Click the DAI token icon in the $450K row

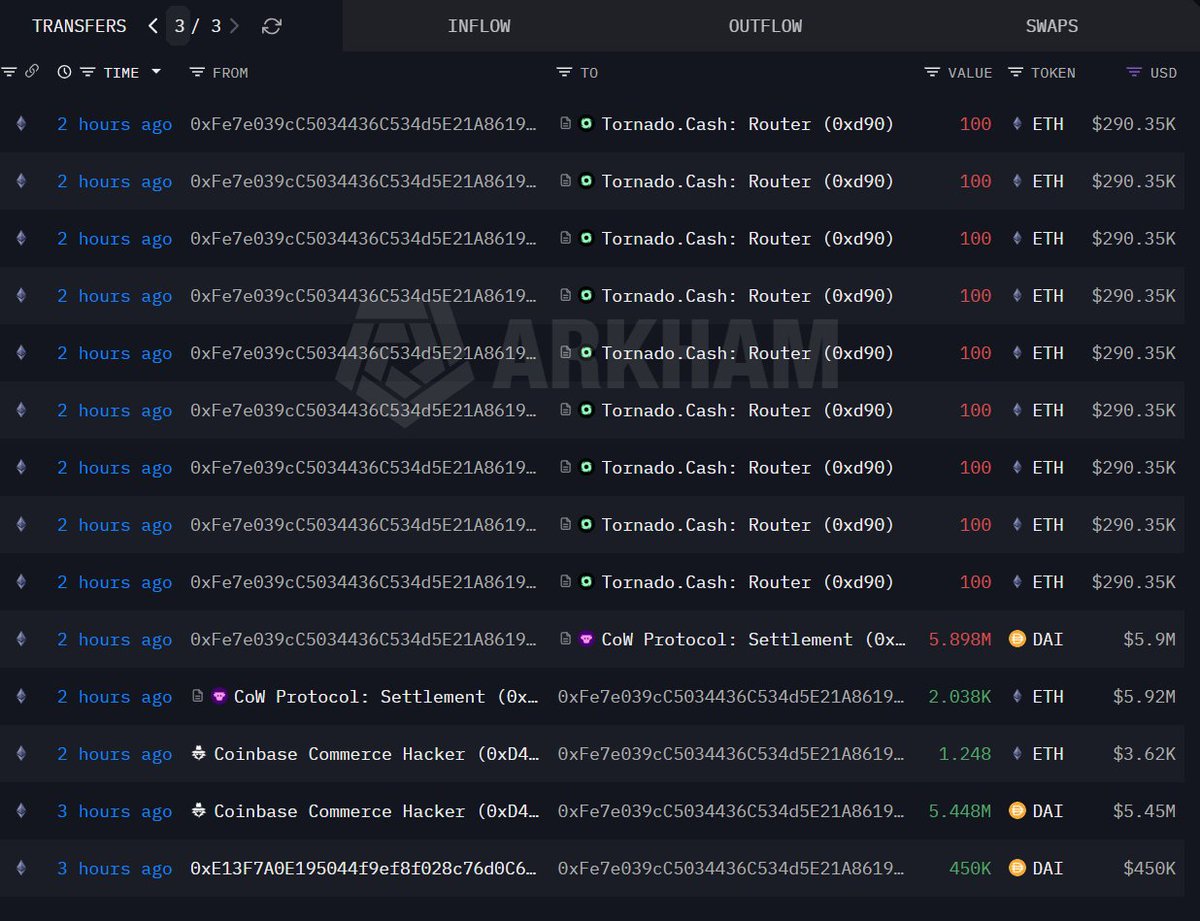(1017, 868)
